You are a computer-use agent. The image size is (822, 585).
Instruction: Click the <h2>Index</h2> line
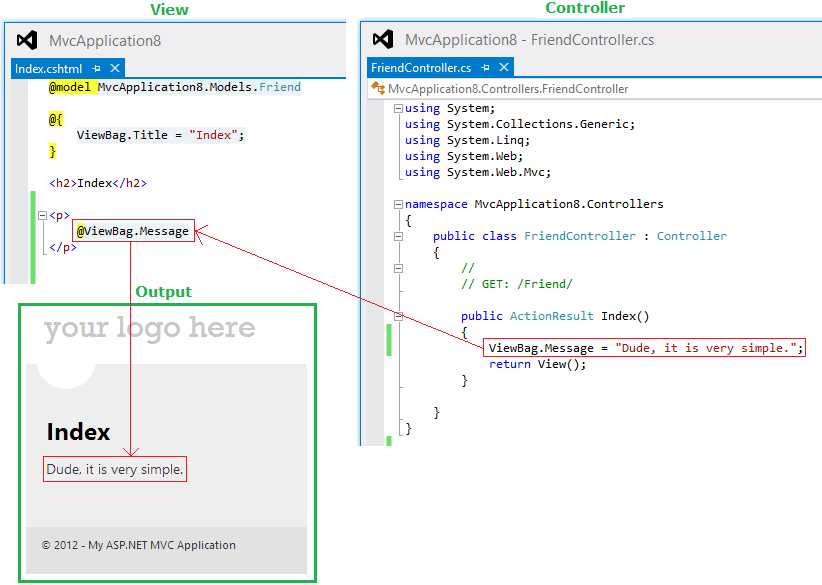[x=98, y=183]
